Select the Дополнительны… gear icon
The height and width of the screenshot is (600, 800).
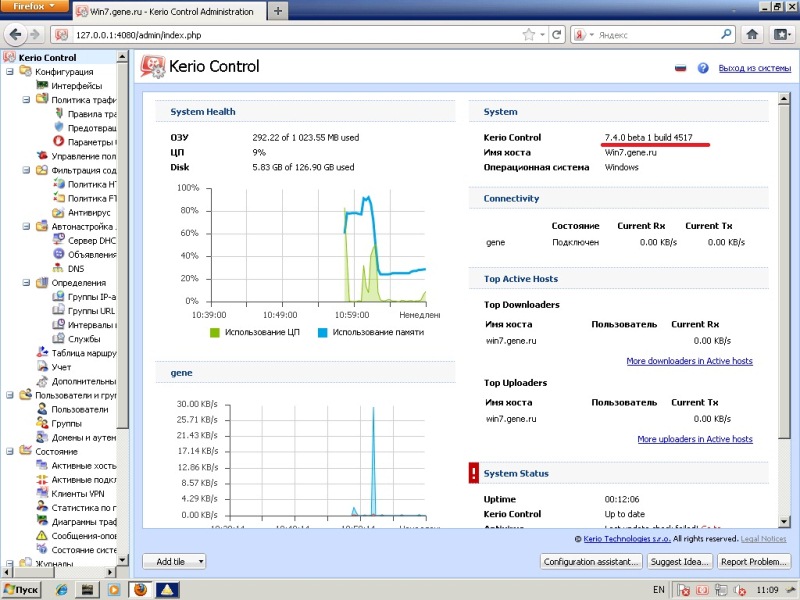42,381
